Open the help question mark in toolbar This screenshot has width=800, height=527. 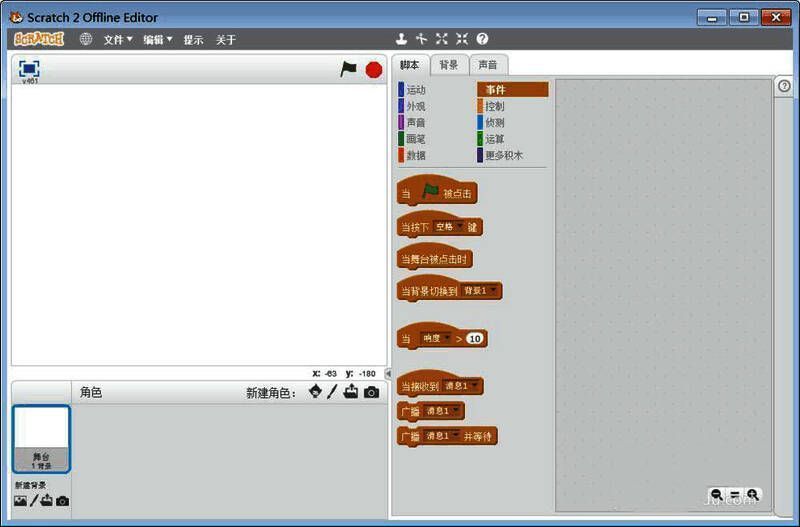482,39
